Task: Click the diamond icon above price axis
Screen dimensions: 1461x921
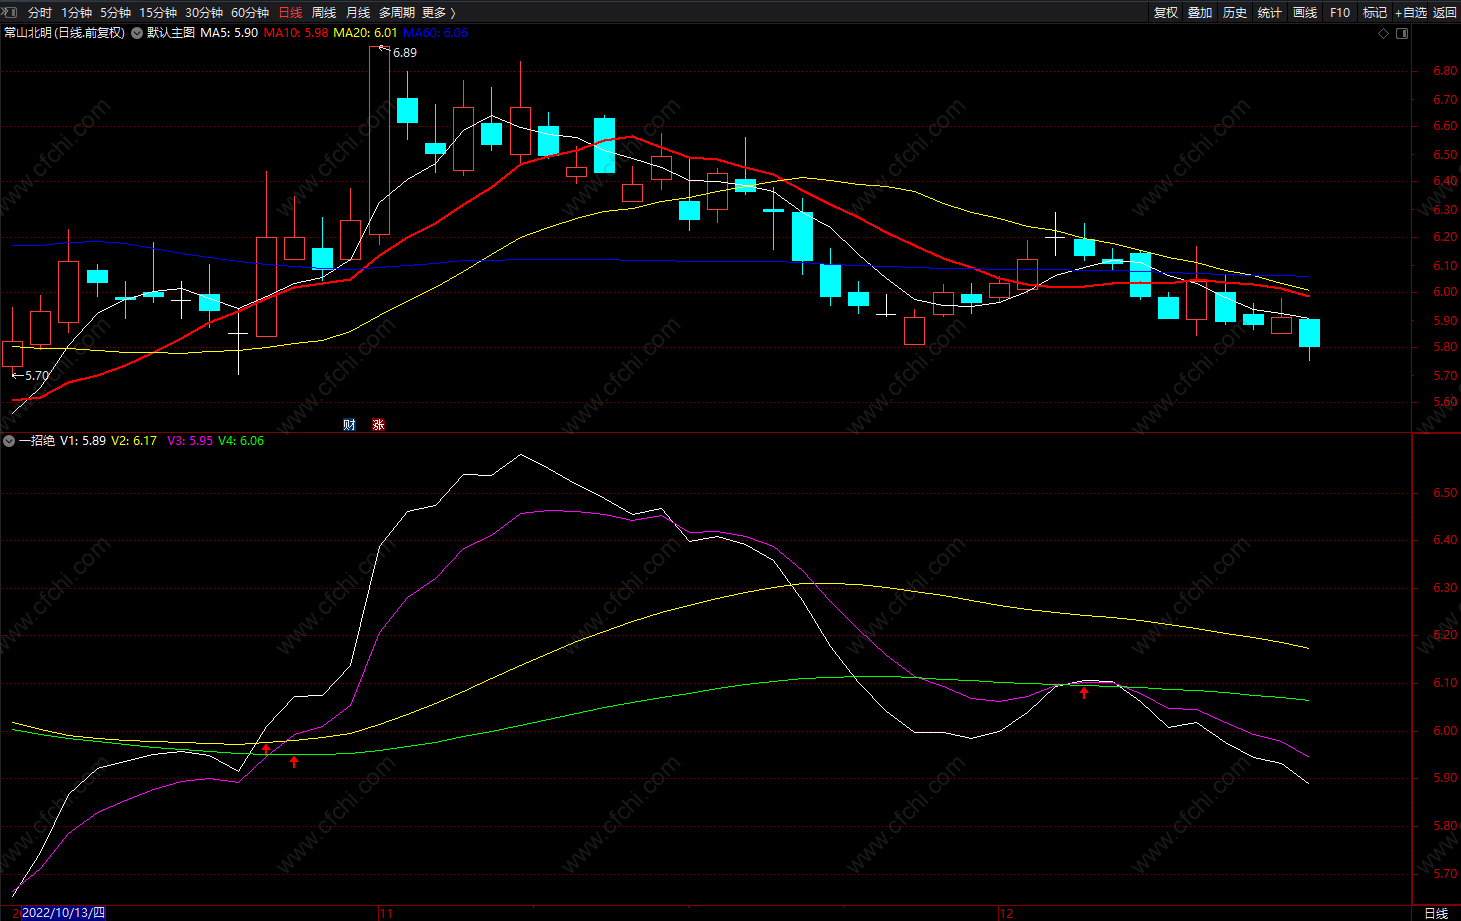Action: pos(1384,33)
